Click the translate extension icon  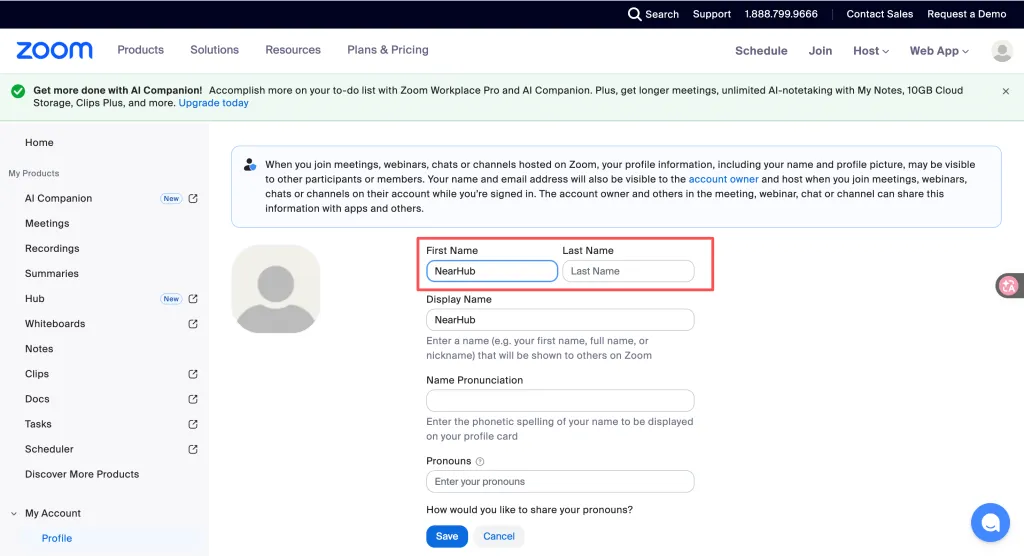[1008, 286]
